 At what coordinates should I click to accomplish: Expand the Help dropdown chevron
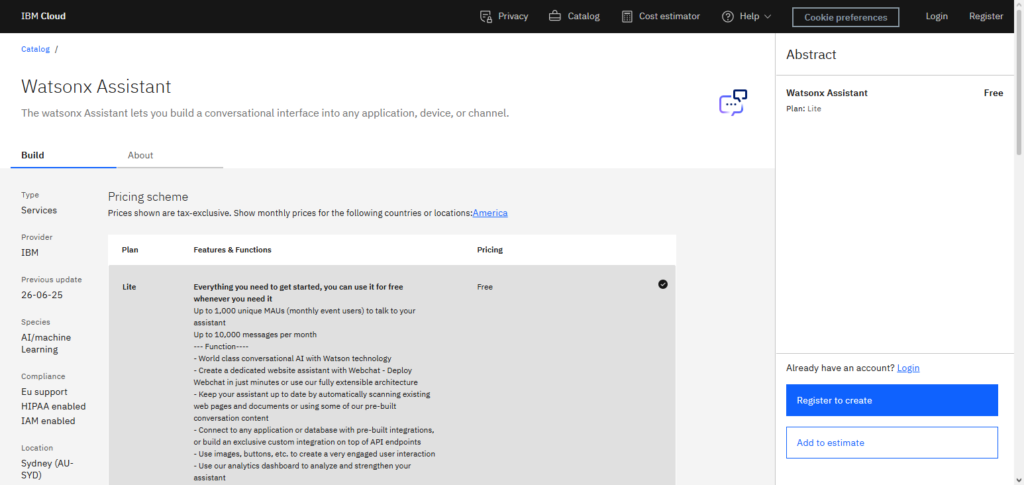[767, 16]
